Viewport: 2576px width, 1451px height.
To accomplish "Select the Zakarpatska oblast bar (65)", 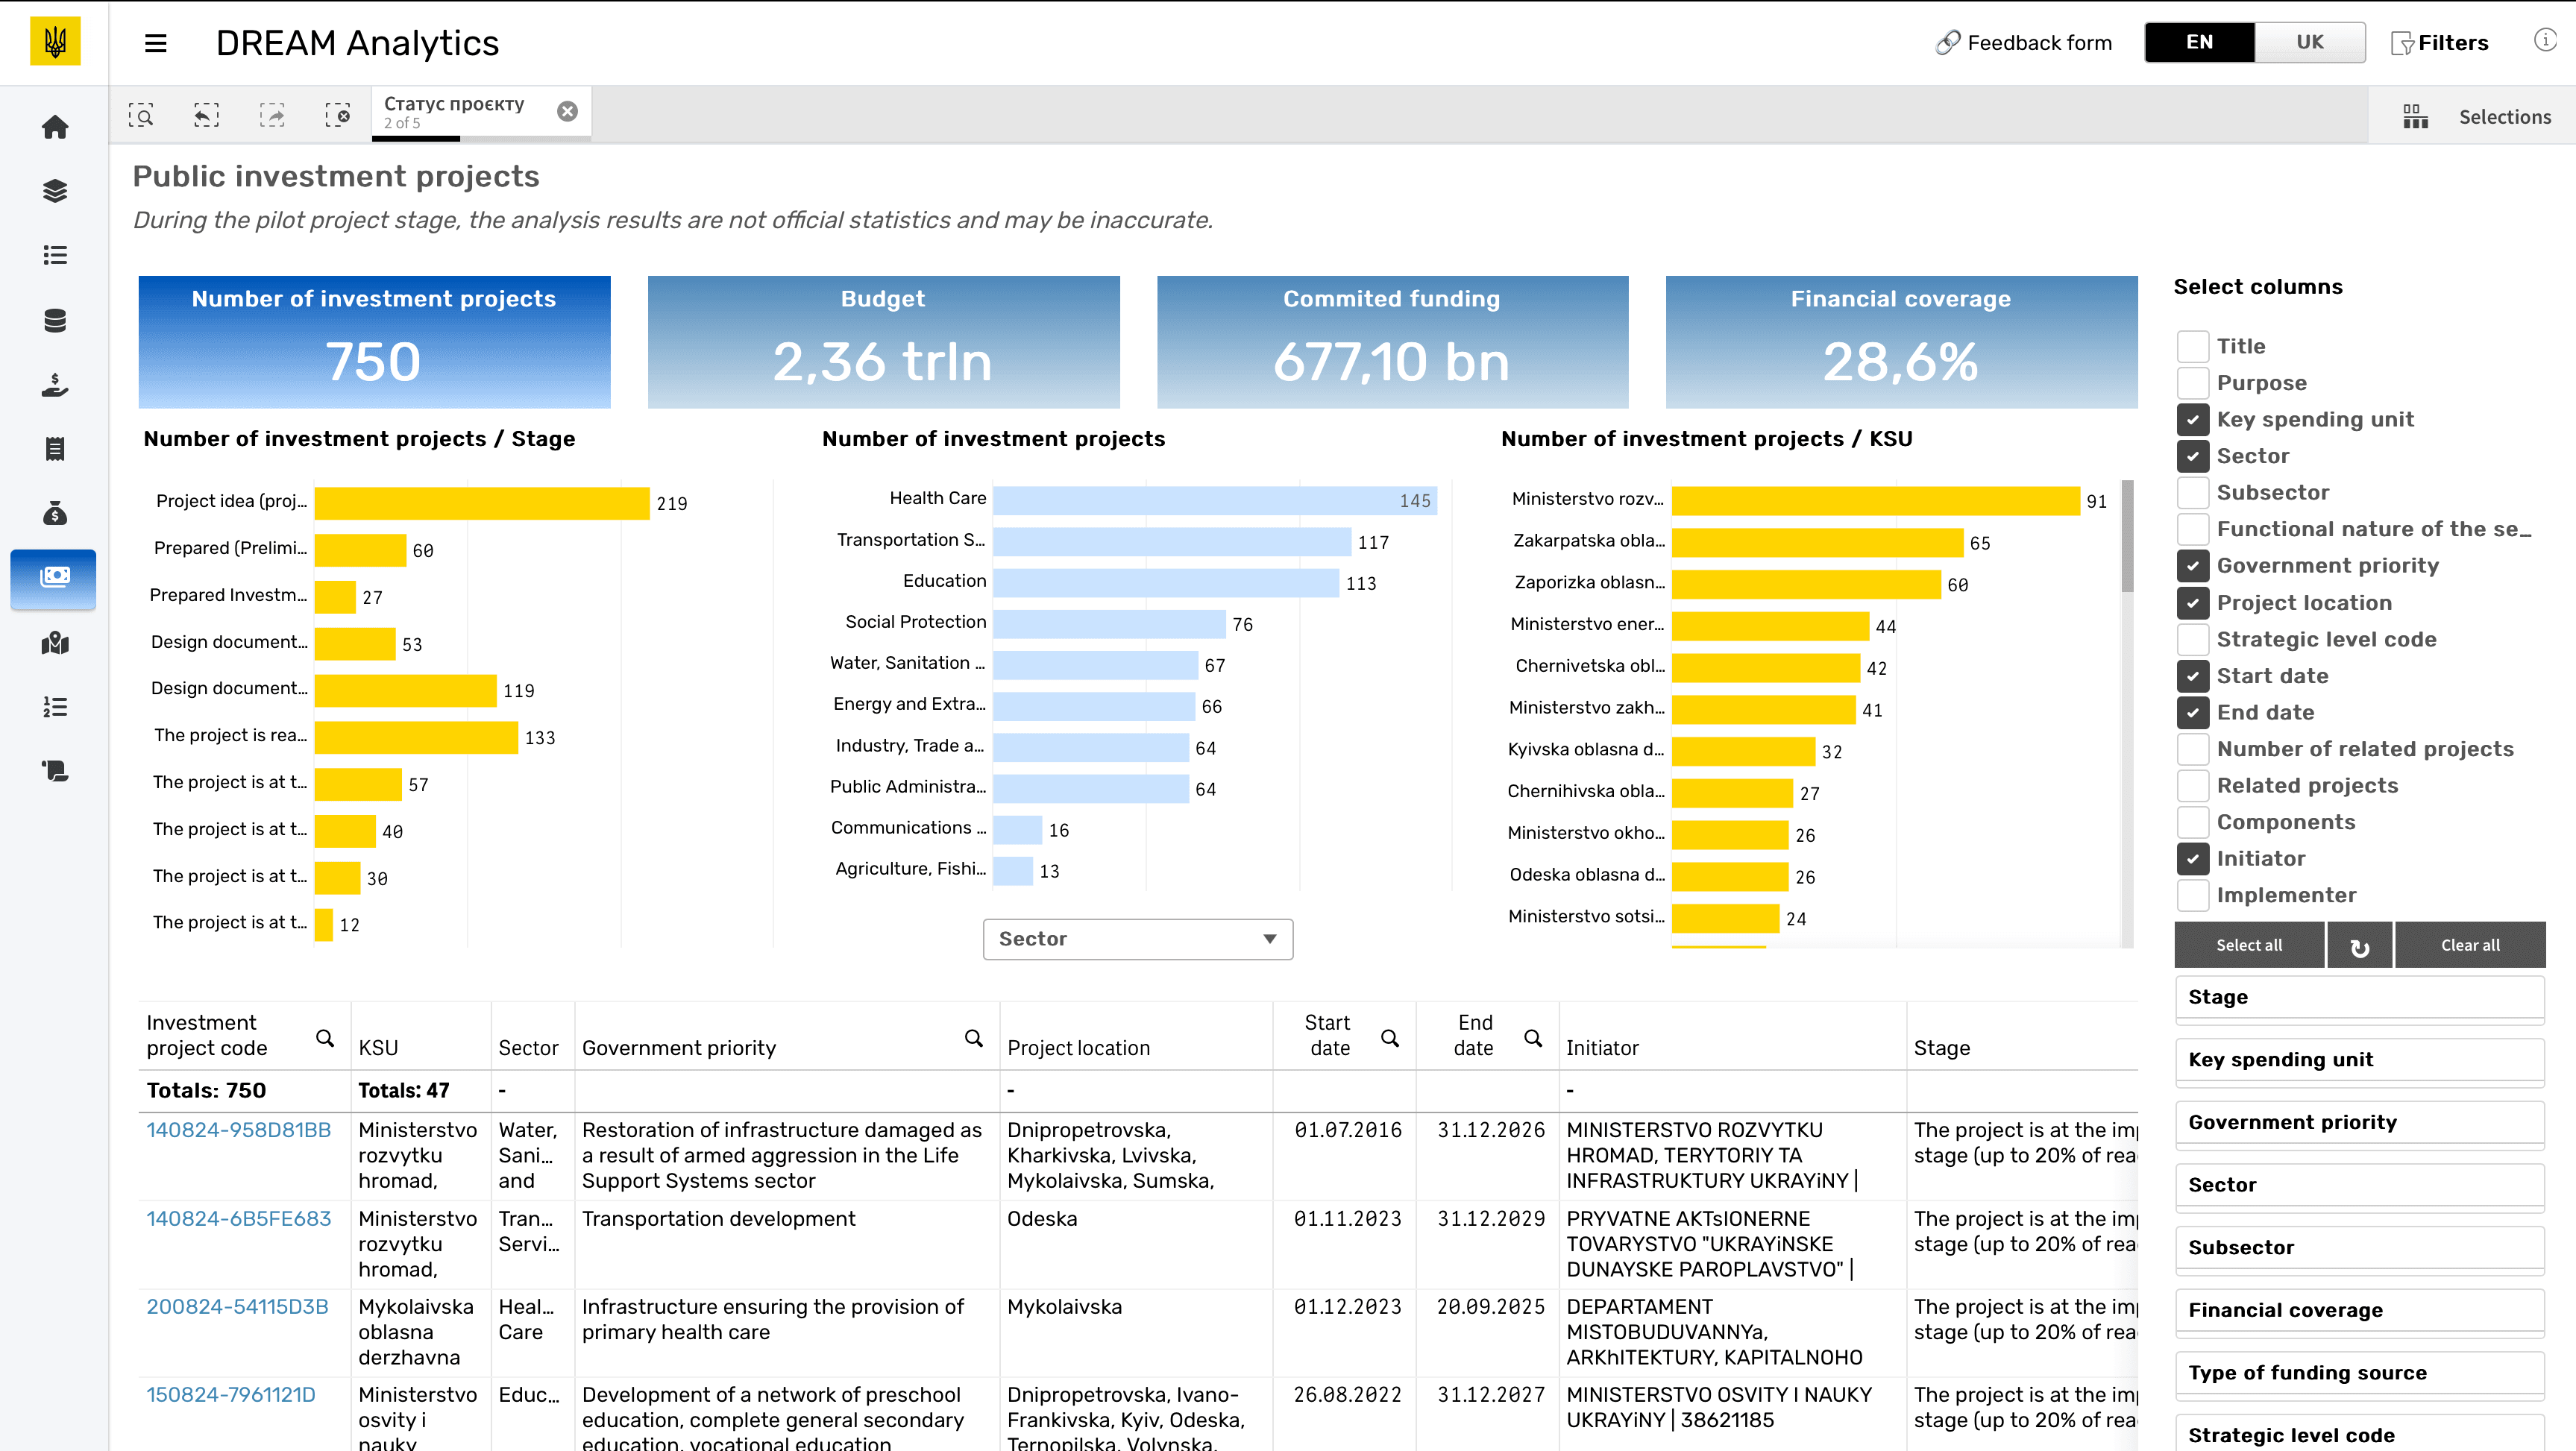I will click(1817, 543).
